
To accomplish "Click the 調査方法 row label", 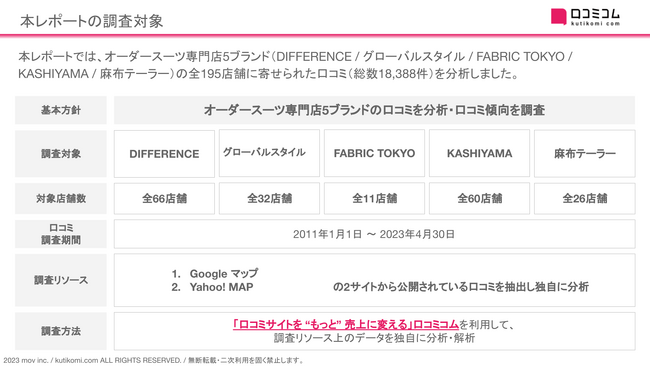I will coord(61,331).
